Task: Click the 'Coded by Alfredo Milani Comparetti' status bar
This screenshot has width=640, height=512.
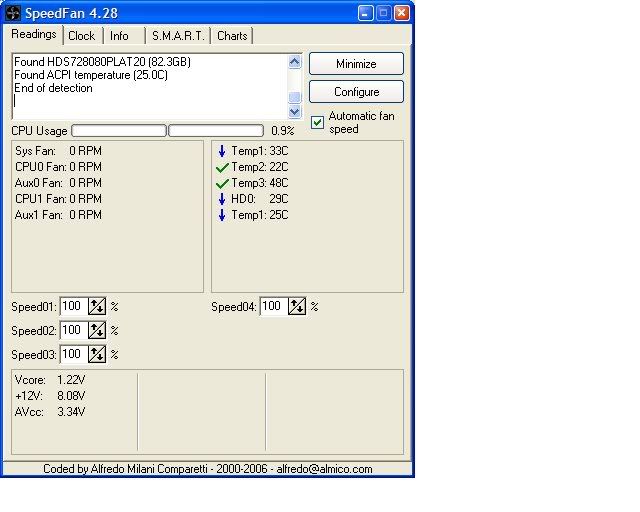Action: (207, 469)
